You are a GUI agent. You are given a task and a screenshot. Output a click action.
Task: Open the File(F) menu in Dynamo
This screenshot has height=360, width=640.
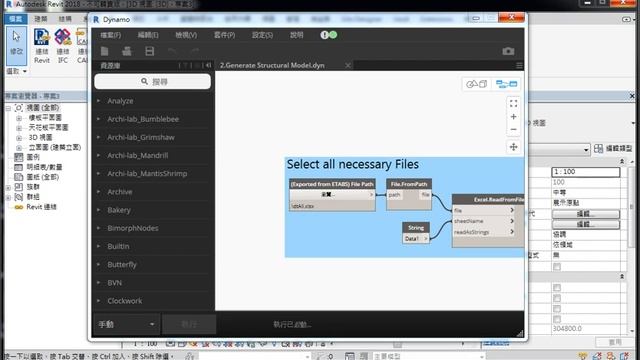pyautogui.click(x=111, y=35)
